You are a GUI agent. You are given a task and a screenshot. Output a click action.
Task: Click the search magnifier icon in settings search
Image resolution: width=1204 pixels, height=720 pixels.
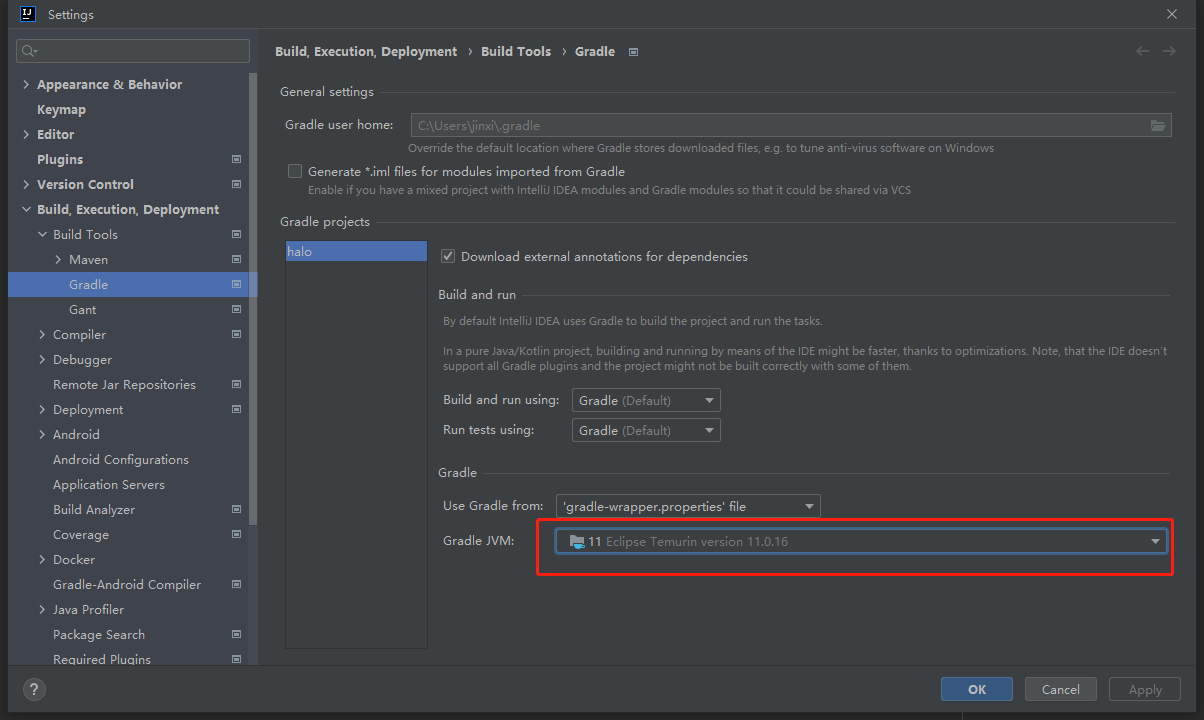(29, 51)
